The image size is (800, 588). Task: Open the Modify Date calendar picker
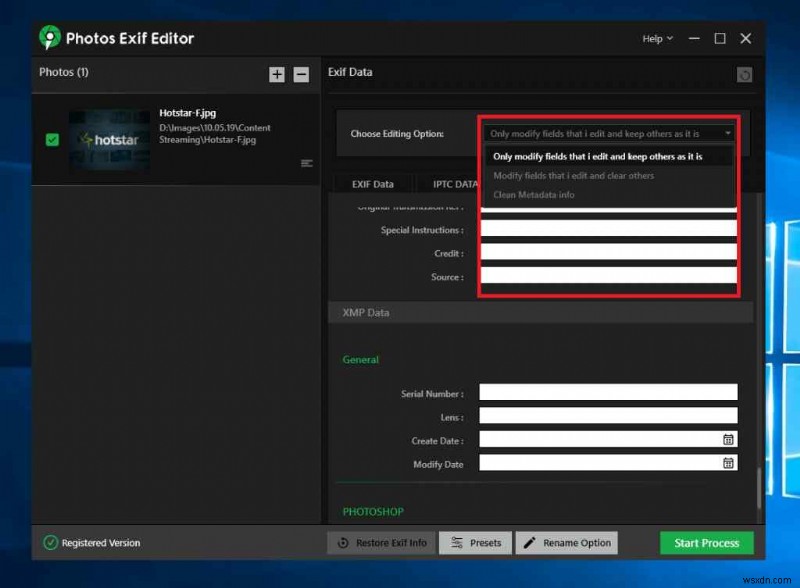coord(729,462)
